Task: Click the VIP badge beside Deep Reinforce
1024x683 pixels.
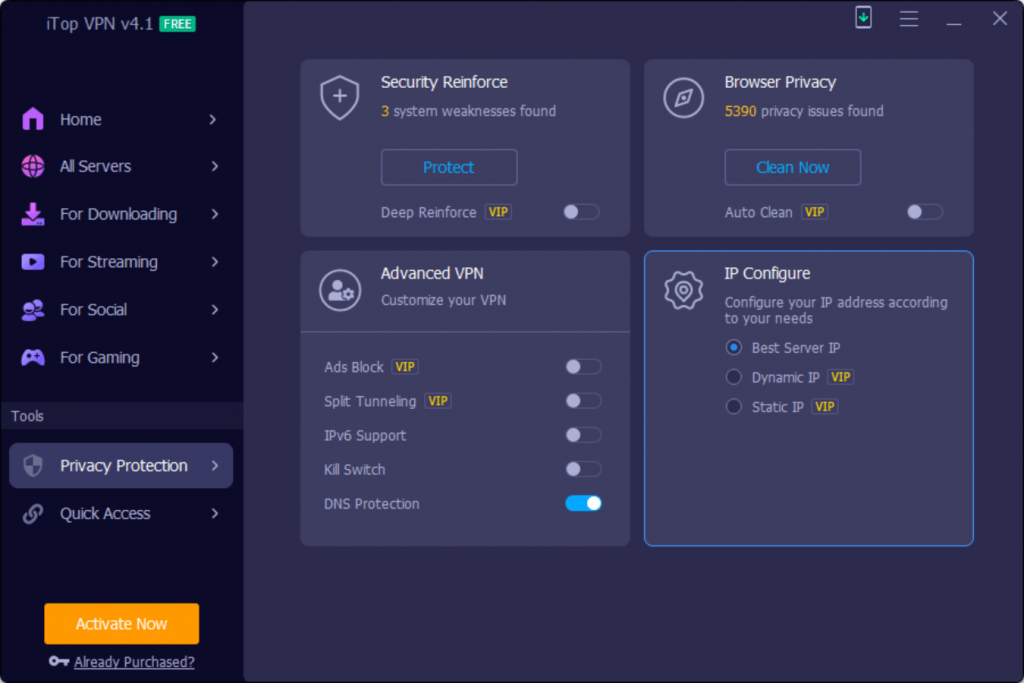Action: [x=498, y=212]
